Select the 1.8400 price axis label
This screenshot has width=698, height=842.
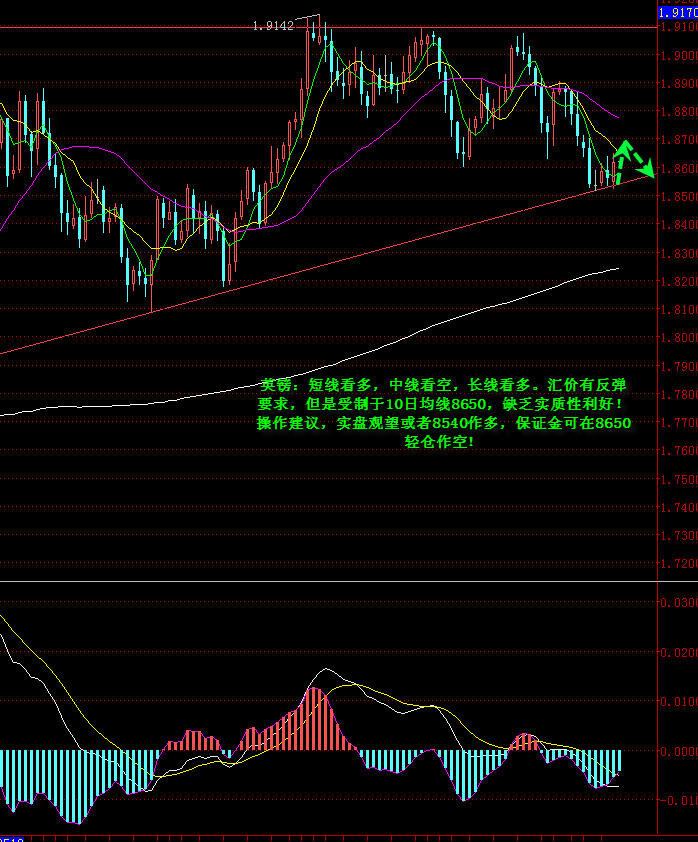(x=679, y=224)
